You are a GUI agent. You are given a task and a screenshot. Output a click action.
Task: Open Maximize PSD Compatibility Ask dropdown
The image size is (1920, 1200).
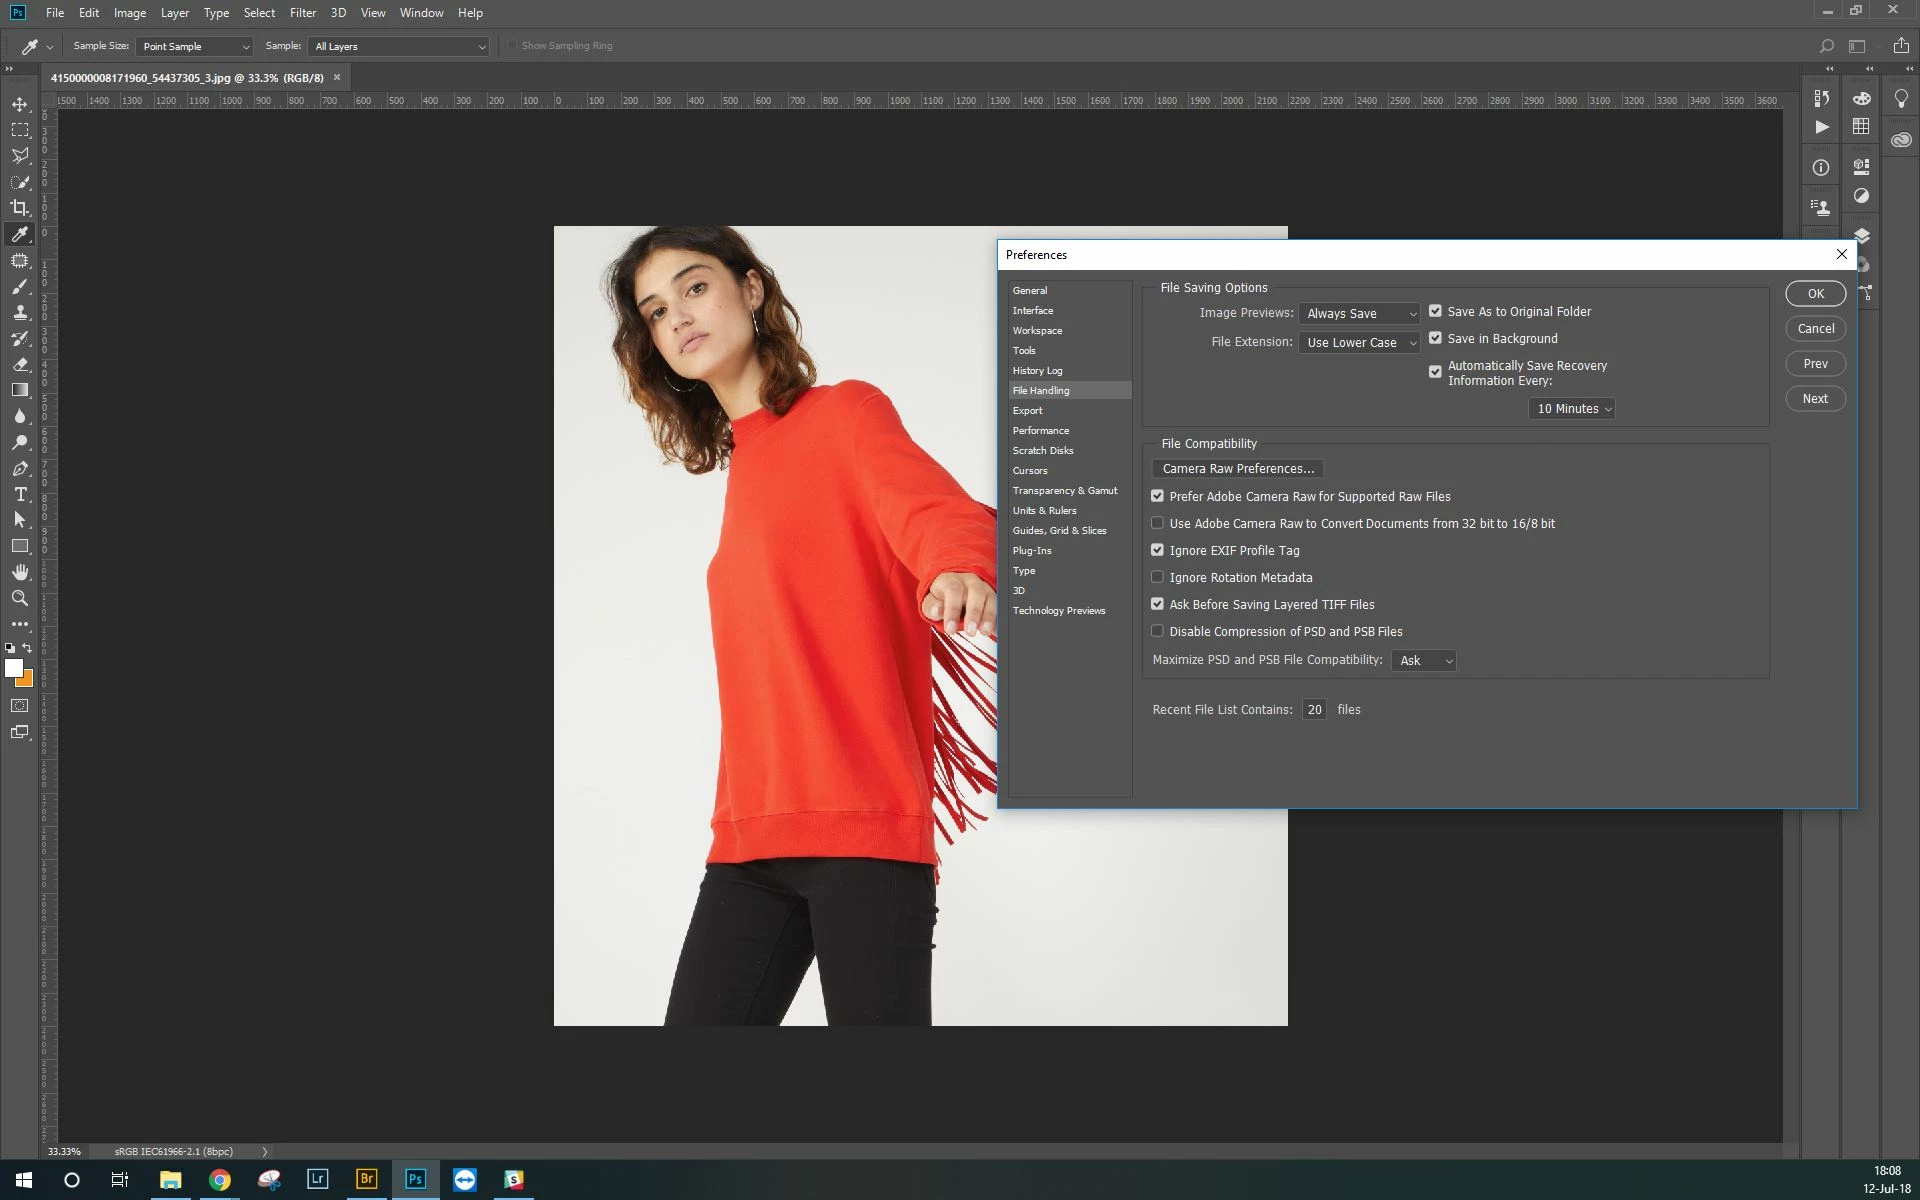(x=1424, y=661)
